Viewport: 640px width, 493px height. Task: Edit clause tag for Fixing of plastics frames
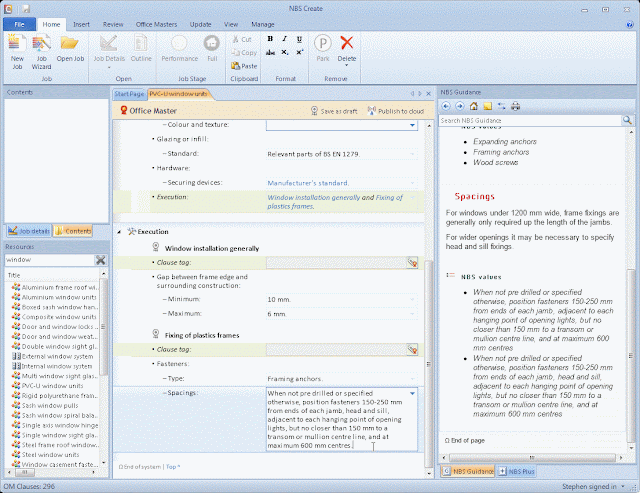point(413,350)
